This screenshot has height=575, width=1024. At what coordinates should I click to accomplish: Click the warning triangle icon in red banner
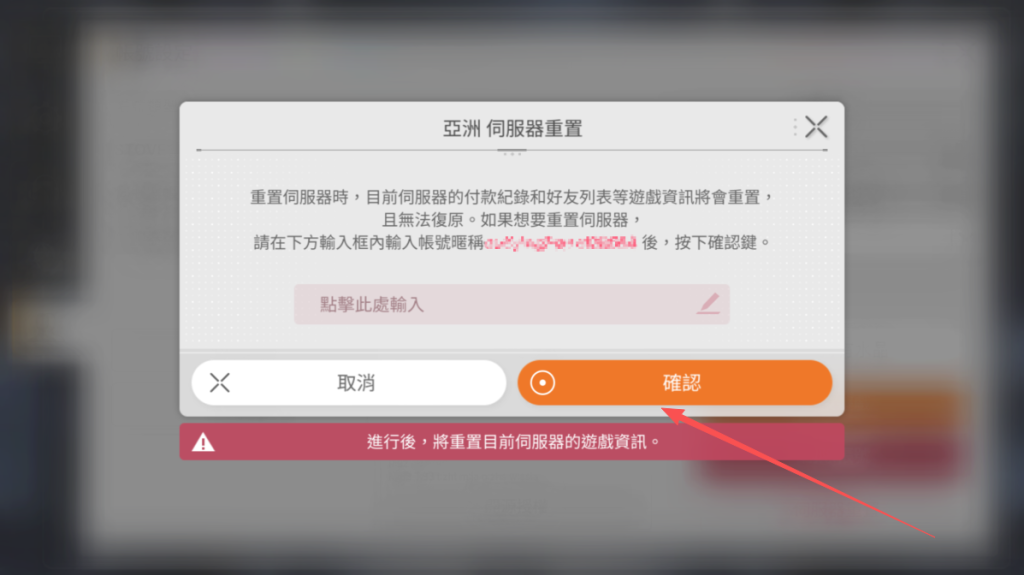click(x=203, y=442)
